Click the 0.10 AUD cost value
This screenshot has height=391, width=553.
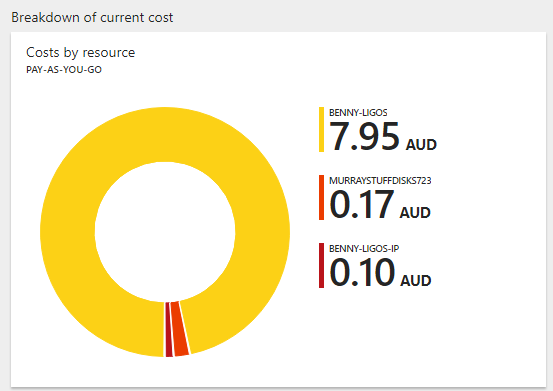(380, 273)
